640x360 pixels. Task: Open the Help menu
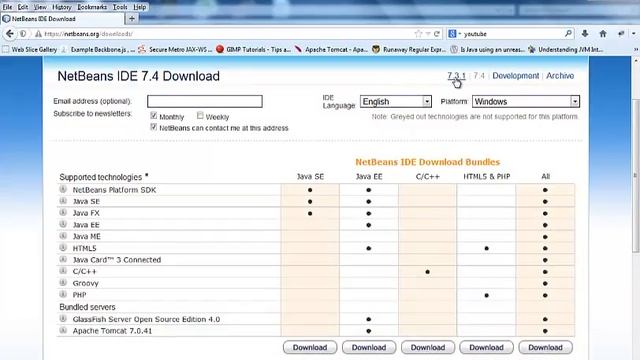point(140,7)
